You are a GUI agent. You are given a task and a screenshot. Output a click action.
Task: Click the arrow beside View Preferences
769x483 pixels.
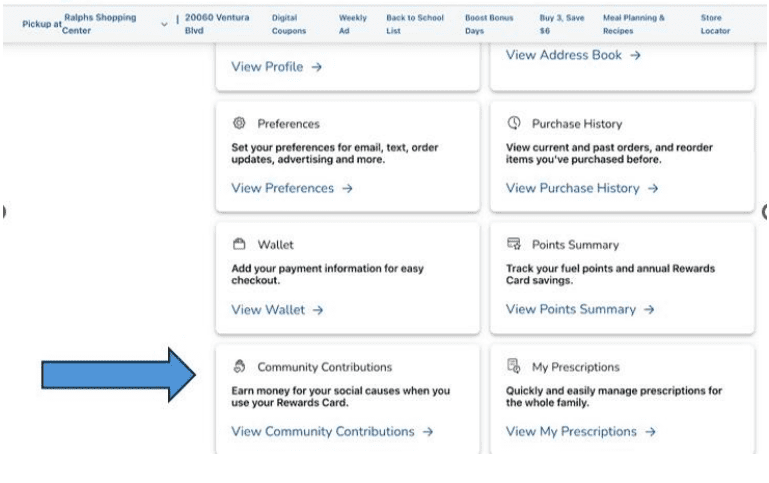(347, 188)
